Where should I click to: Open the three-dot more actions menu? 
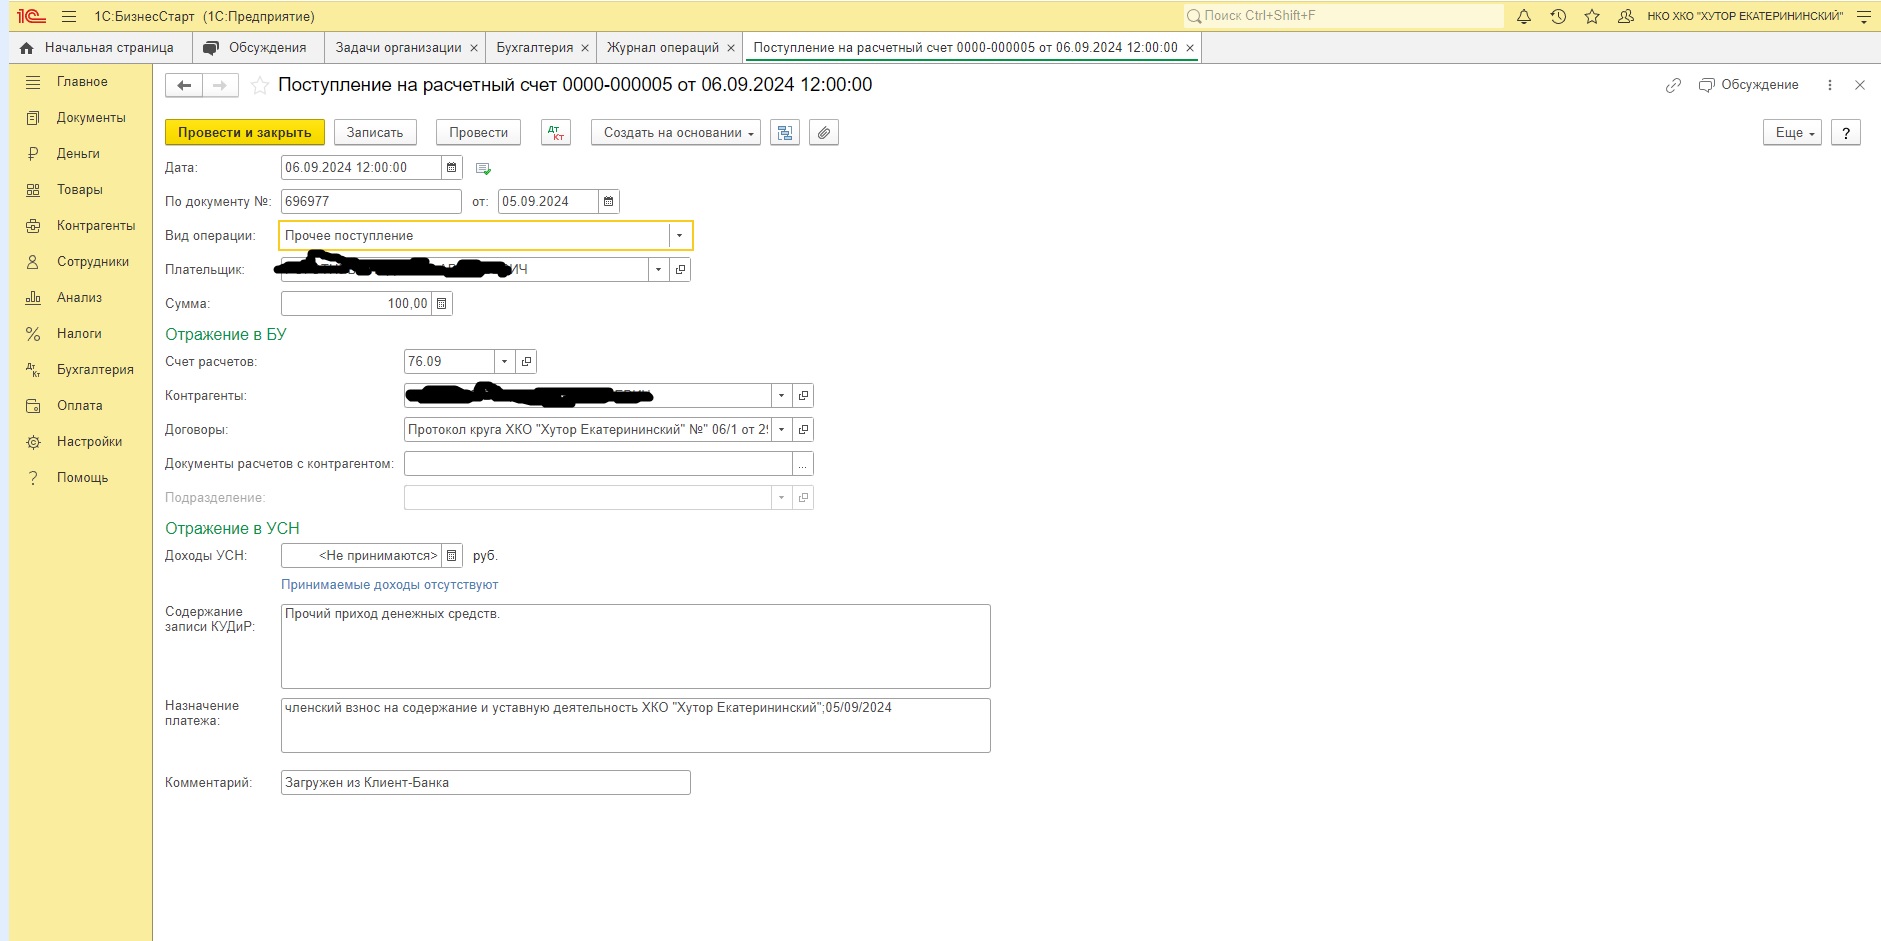pos(1830,85)
